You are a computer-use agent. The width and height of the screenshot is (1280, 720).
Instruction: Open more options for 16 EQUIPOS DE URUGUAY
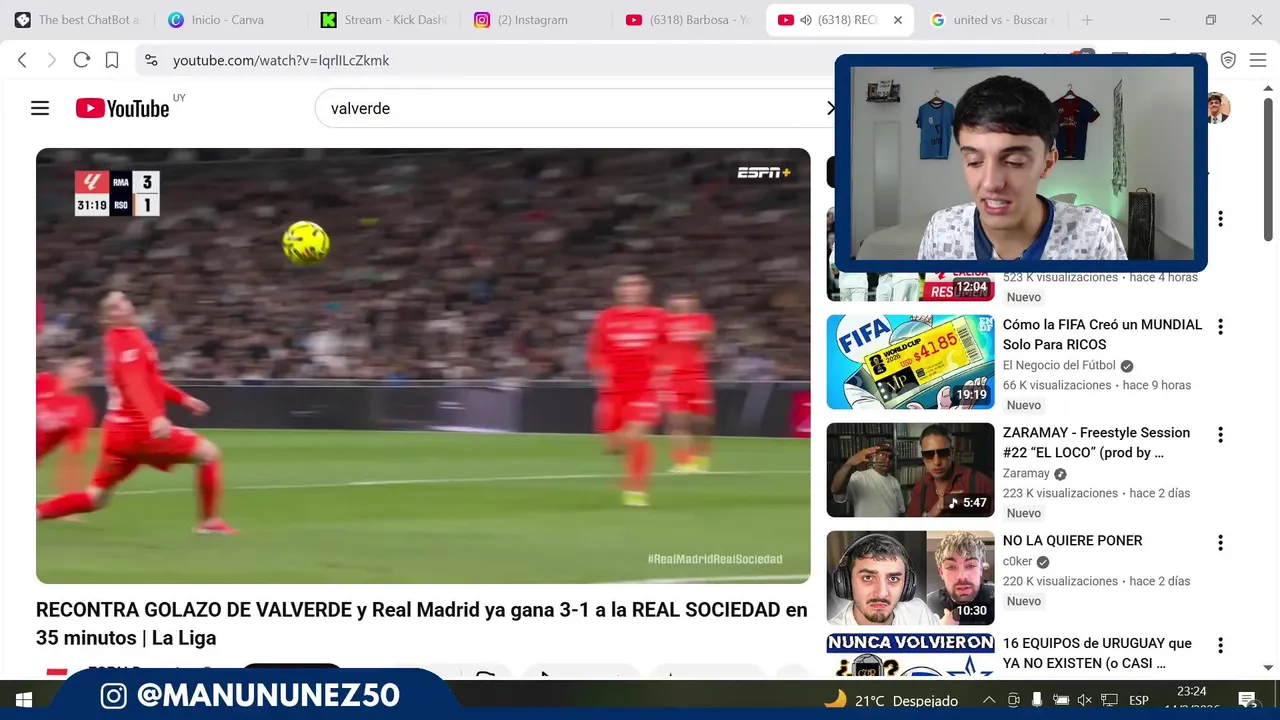(x=1220, y=645)
